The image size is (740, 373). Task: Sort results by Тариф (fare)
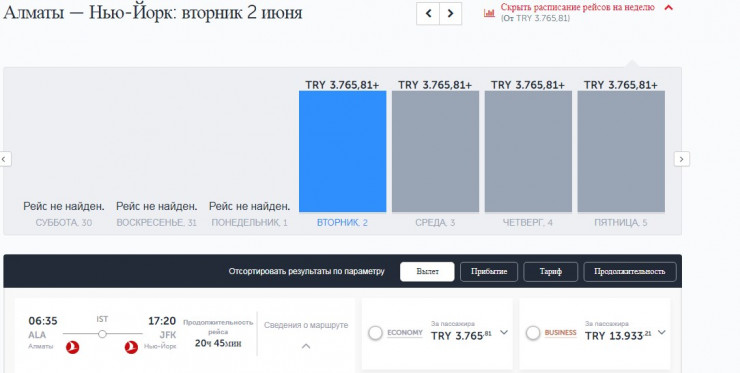pyautogui.click(x=550, y=272)
